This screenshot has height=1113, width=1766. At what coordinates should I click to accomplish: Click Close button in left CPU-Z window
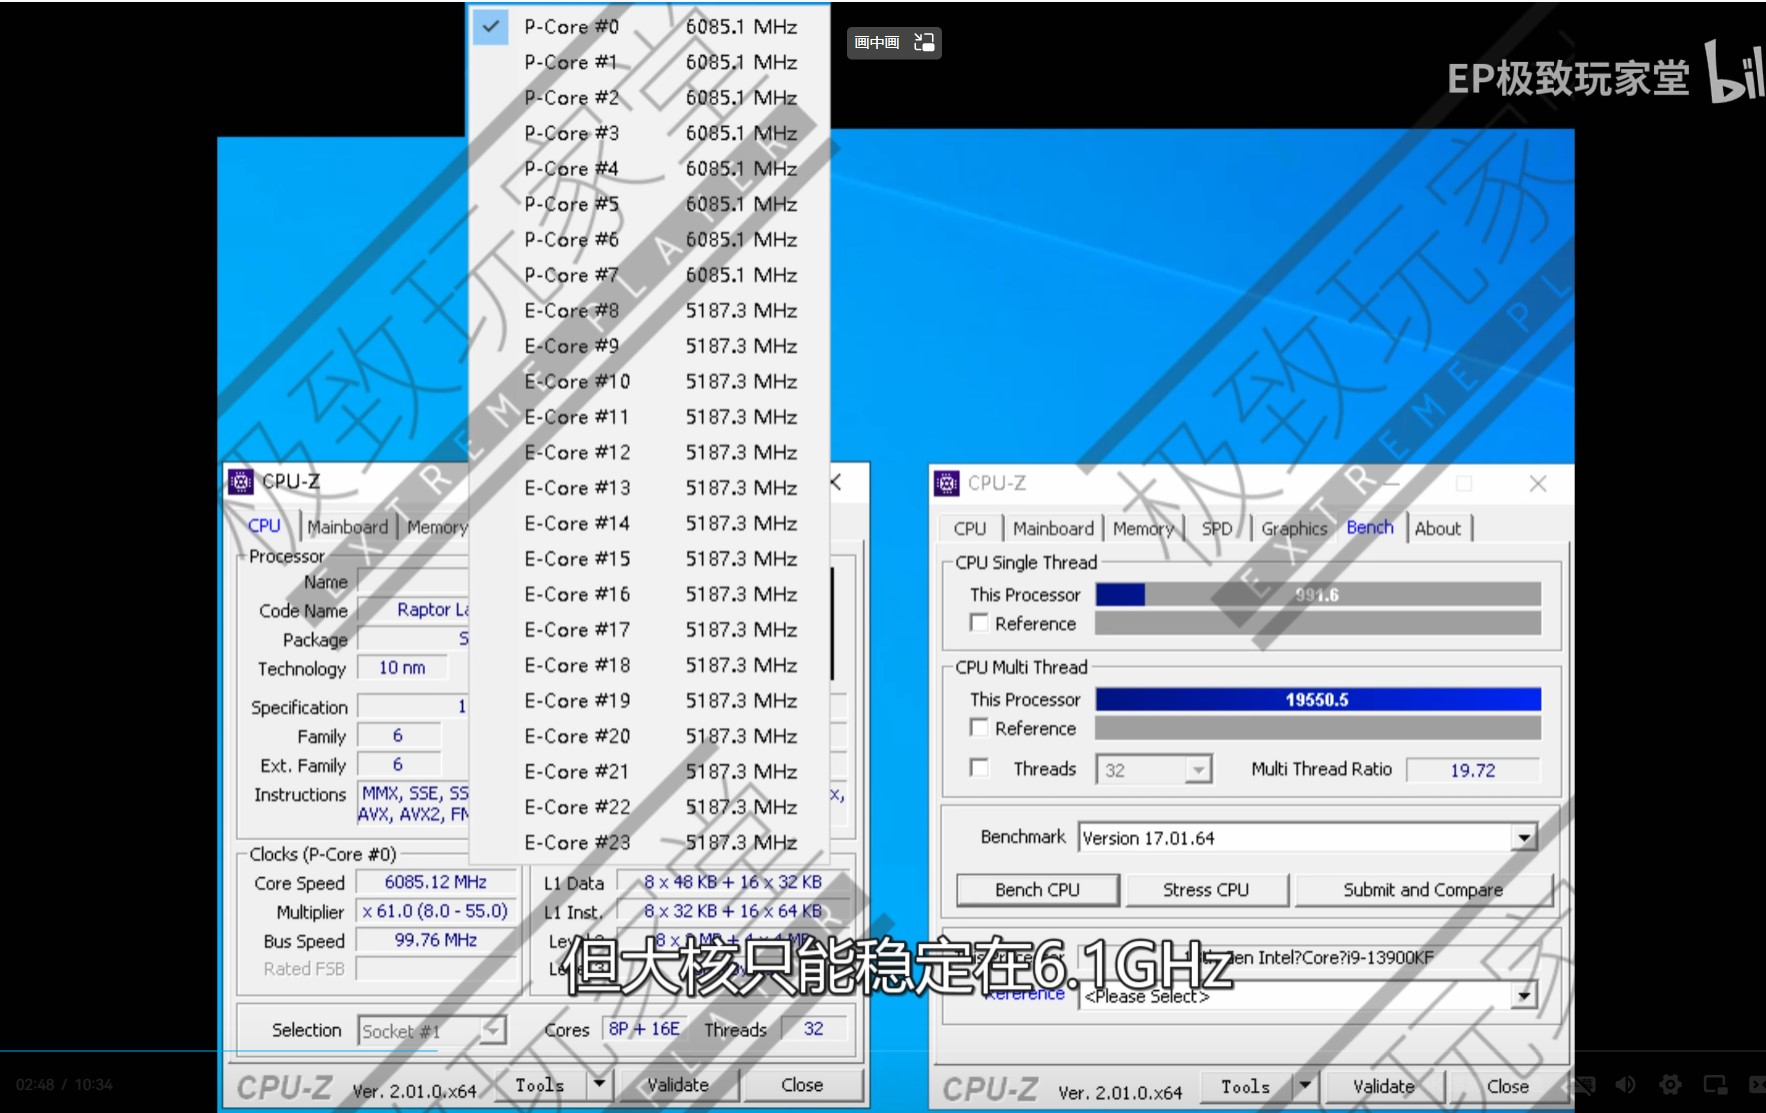[x=802, y=1085]
